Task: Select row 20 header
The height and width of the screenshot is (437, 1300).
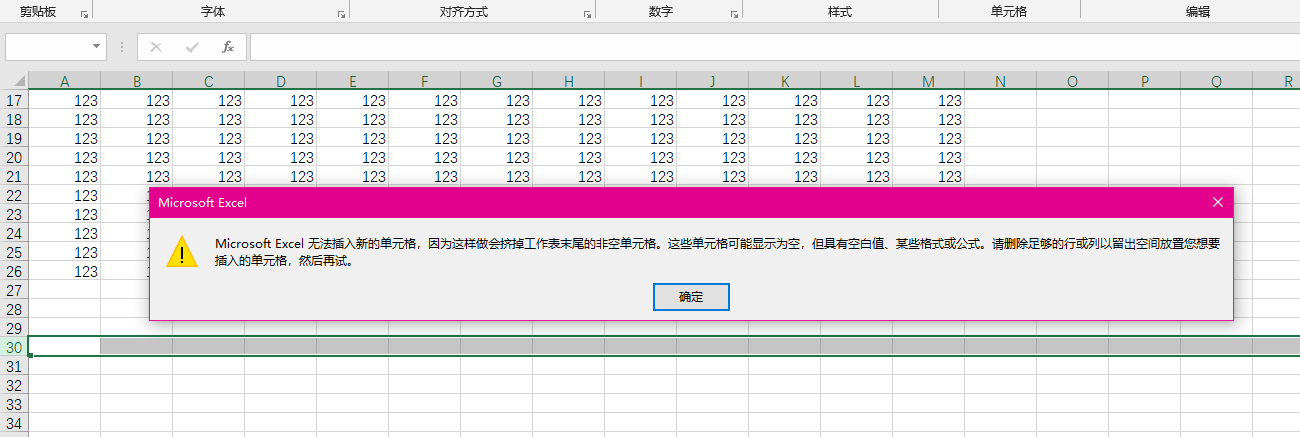Action: (x=14, y=157)
